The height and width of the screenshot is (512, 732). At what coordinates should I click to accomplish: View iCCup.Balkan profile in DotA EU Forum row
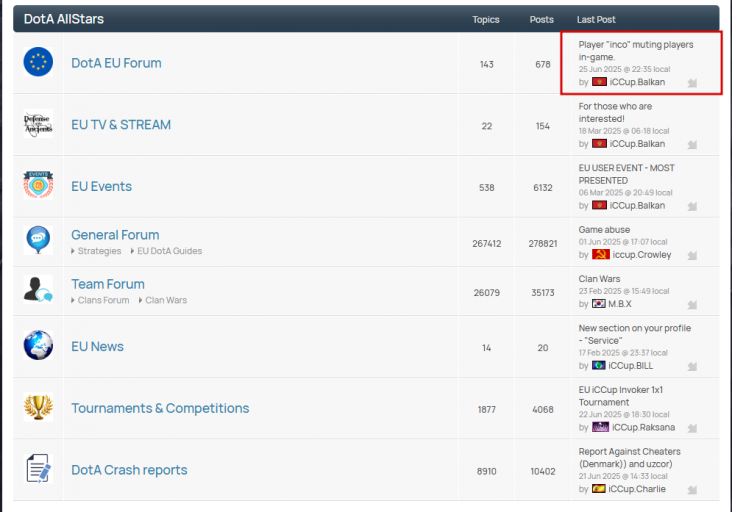tap(637, 82)
